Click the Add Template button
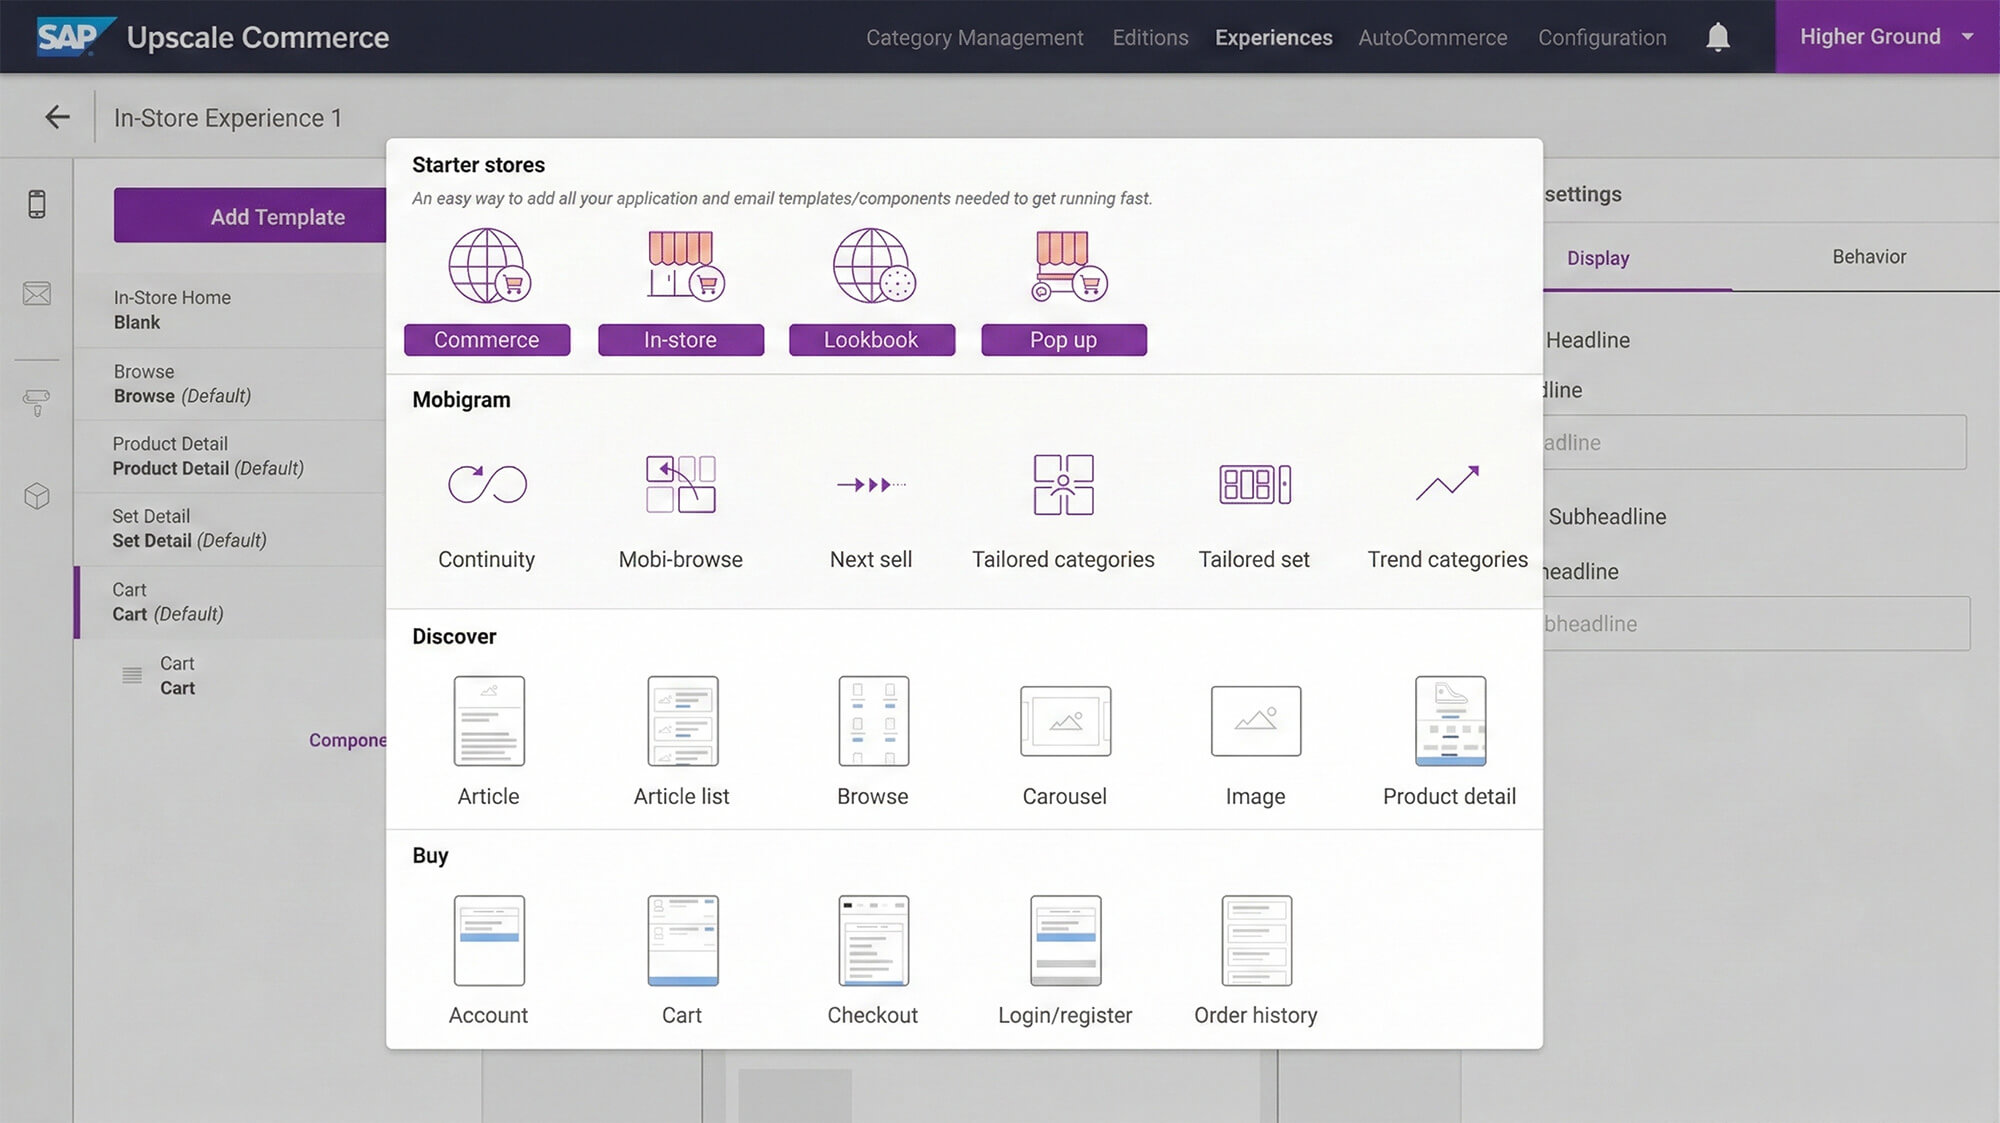This screenshot has height=1123, width=2000. pyautogui.click(x=250, y=216)
